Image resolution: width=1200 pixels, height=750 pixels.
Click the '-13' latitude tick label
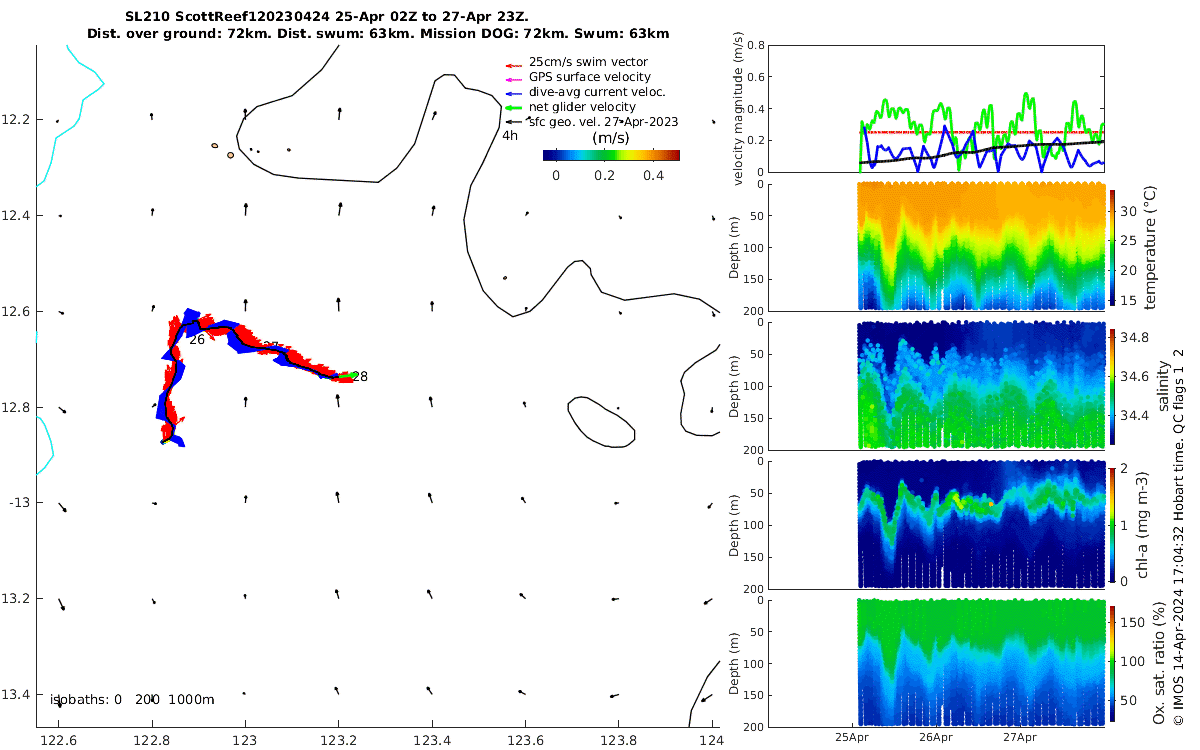pyautogui.click(x=17, y=503)
